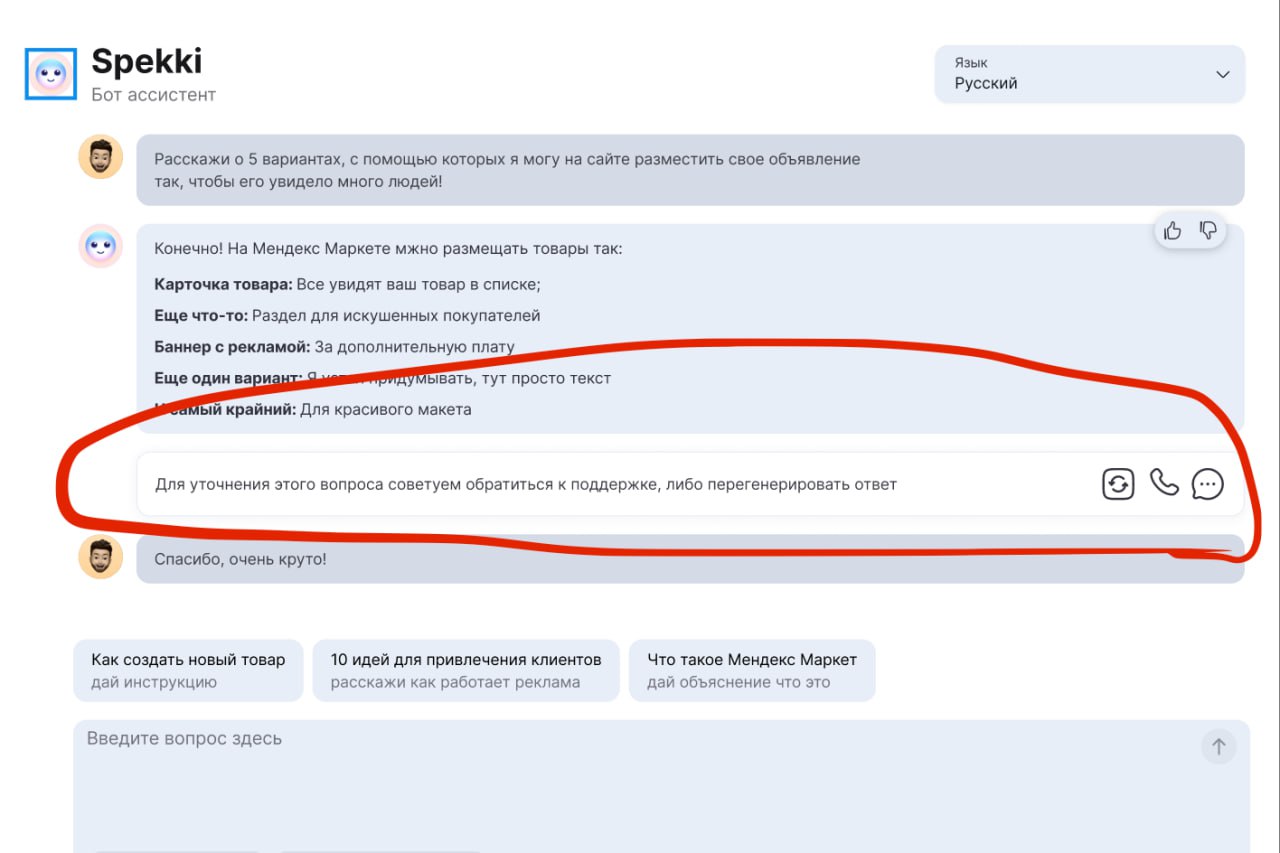
Task: Pick the "Что такое Мендекс Маркет" suggestion
Action: click(752, 670)
